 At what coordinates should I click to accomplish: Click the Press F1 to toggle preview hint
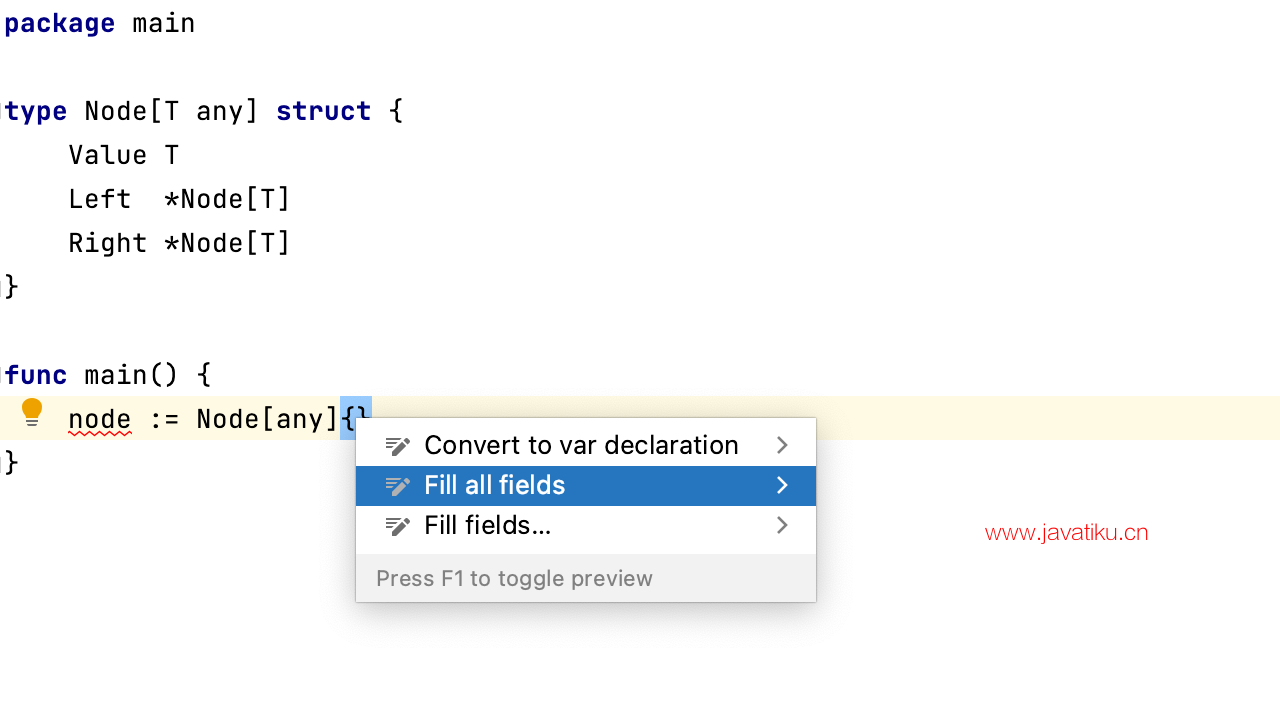click(x=514, y=579)
